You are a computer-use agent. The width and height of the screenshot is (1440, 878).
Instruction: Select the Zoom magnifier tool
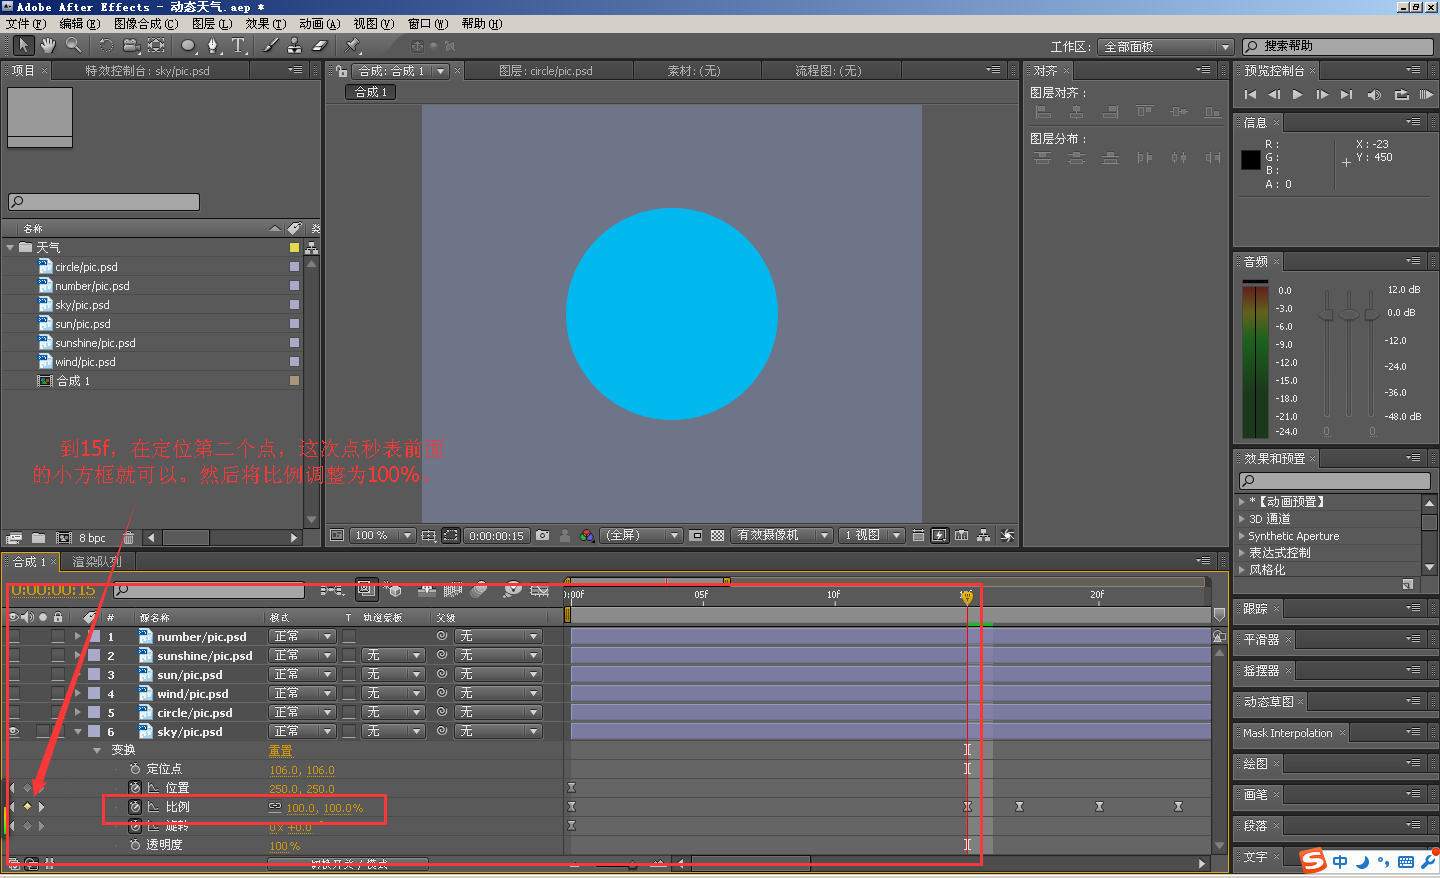73,45
